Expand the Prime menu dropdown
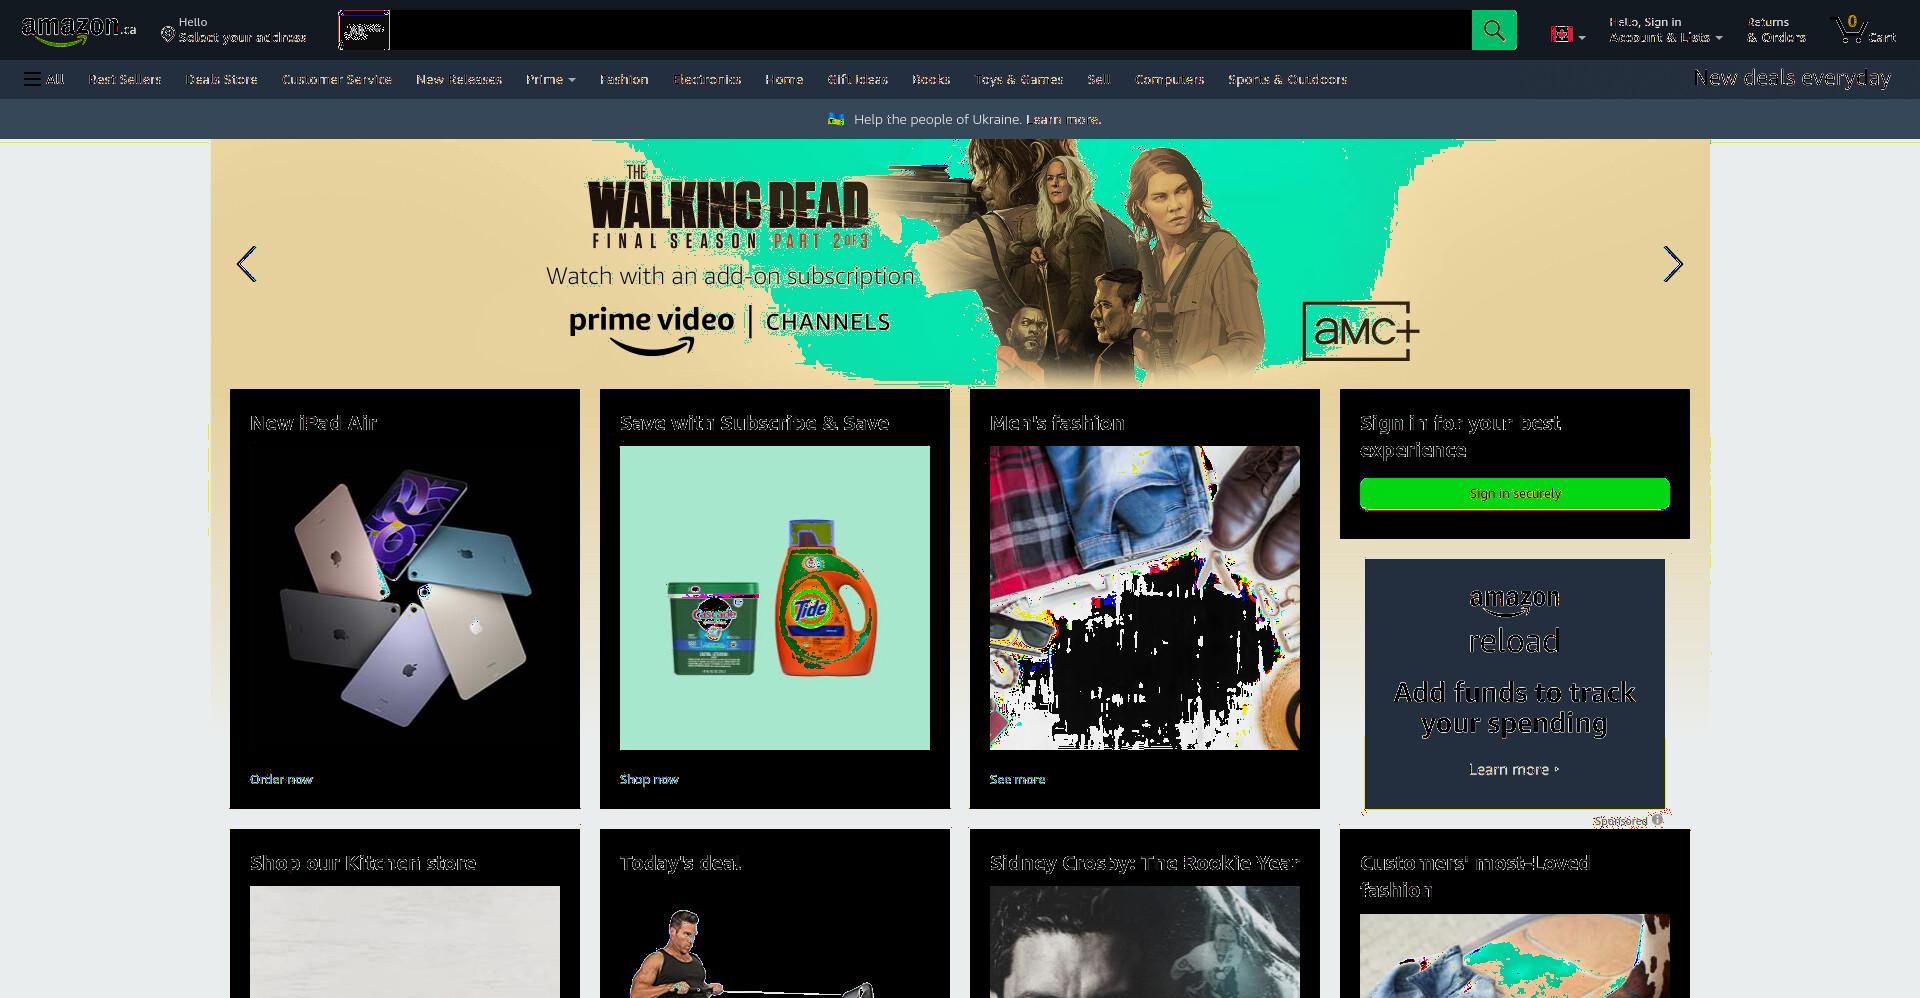This screenshot has width=1920, height=998. click(550, 79)
